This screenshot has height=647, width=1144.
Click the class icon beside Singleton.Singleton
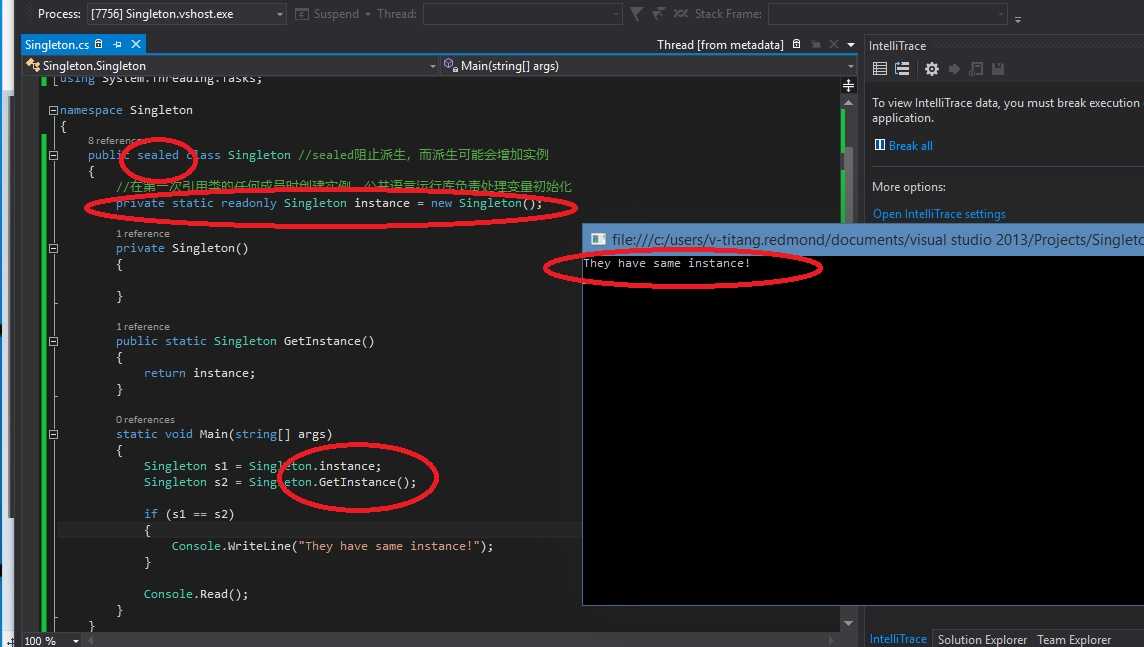point(33,66)
